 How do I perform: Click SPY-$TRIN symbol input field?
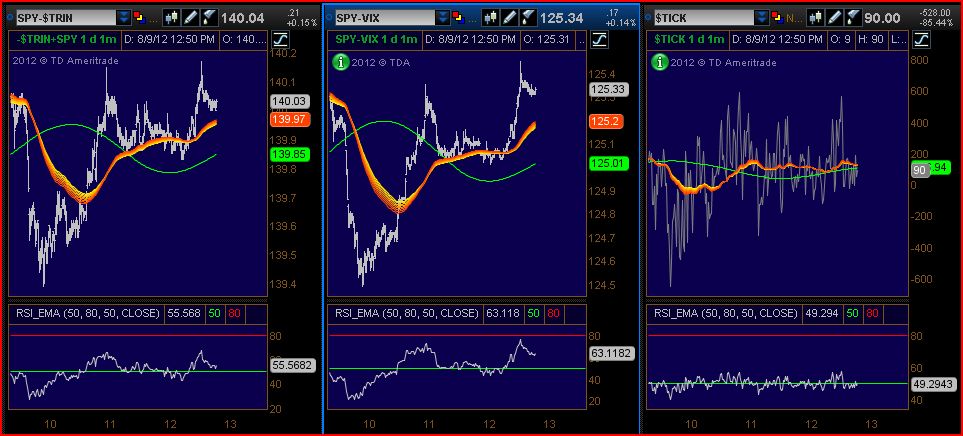66,18
